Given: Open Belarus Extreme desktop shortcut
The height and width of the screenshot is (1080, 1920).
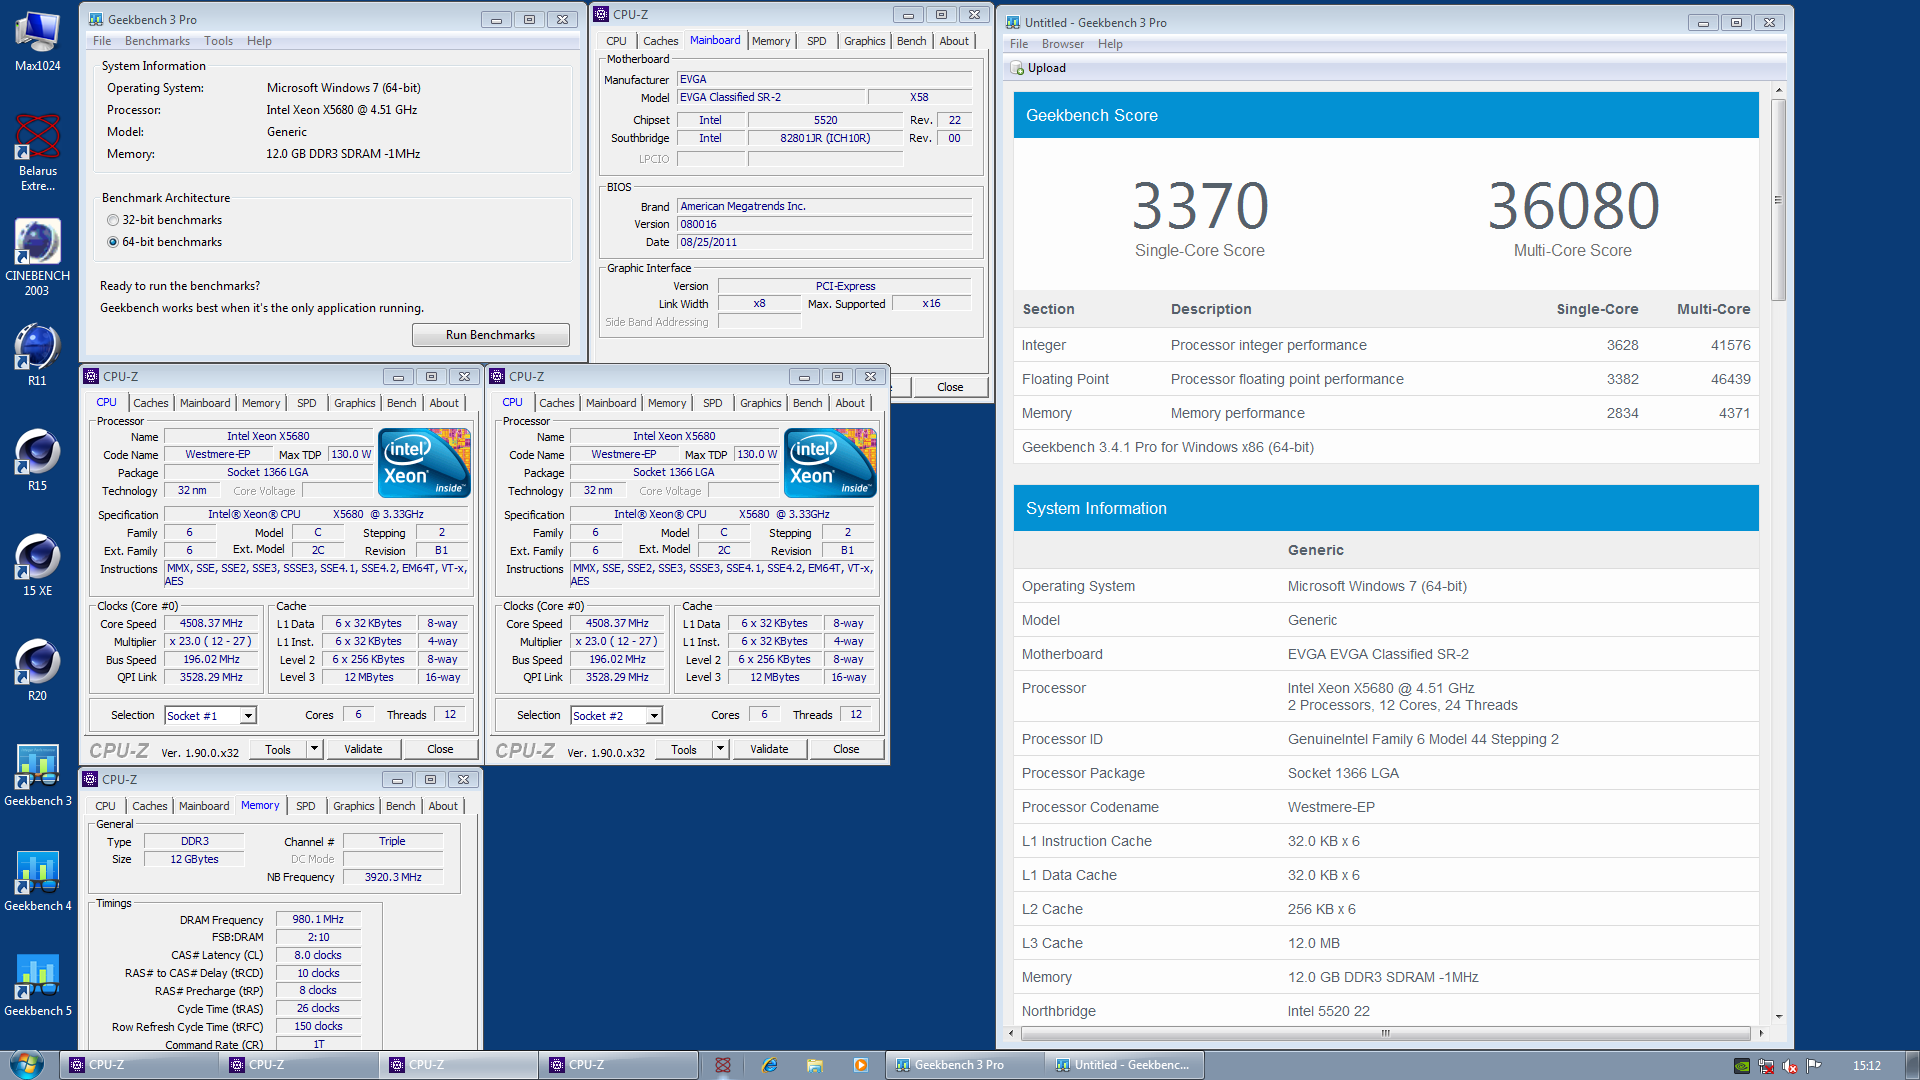Looking at the screenshot, I should tap(37, 152).
